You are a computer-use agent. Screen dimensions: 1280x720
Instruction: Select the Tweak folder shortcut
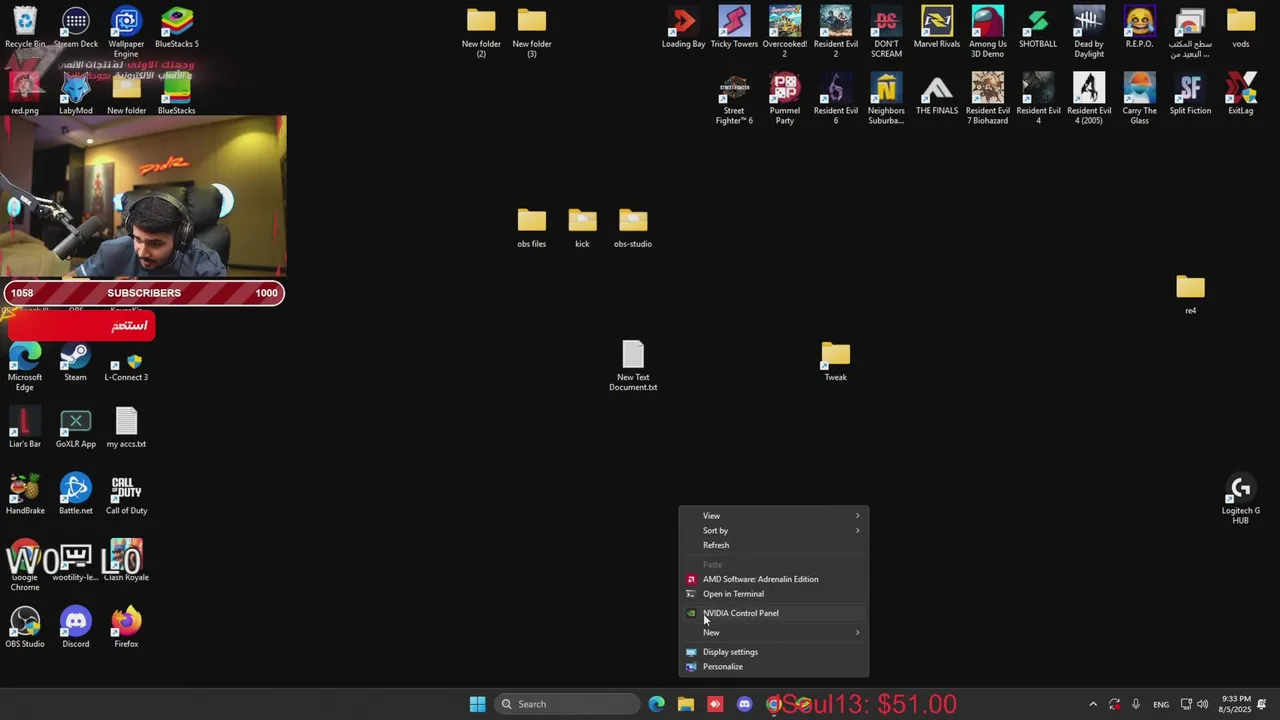coord(836,361)
